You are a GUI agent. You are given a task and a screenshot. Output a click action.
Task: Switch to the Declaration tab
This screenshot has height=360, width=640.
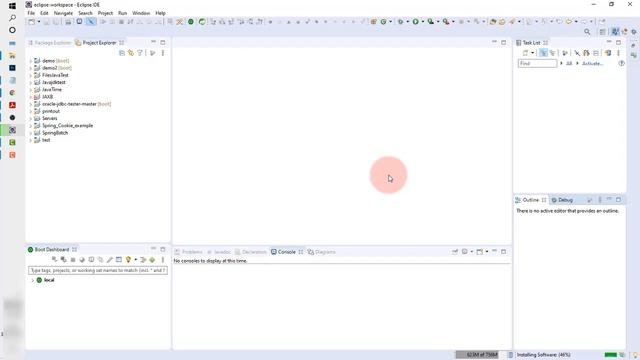click(x=251, y=252)
